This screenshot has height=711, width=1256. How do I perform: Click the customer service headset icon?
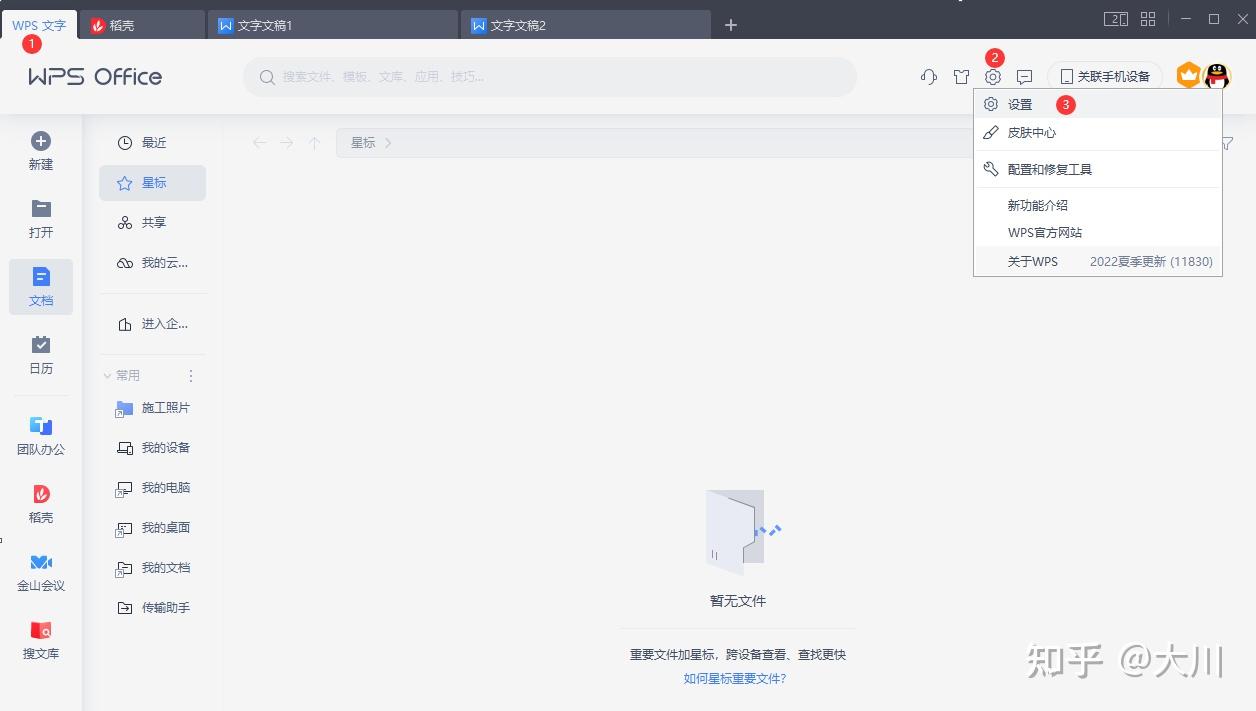coord(929,77)
